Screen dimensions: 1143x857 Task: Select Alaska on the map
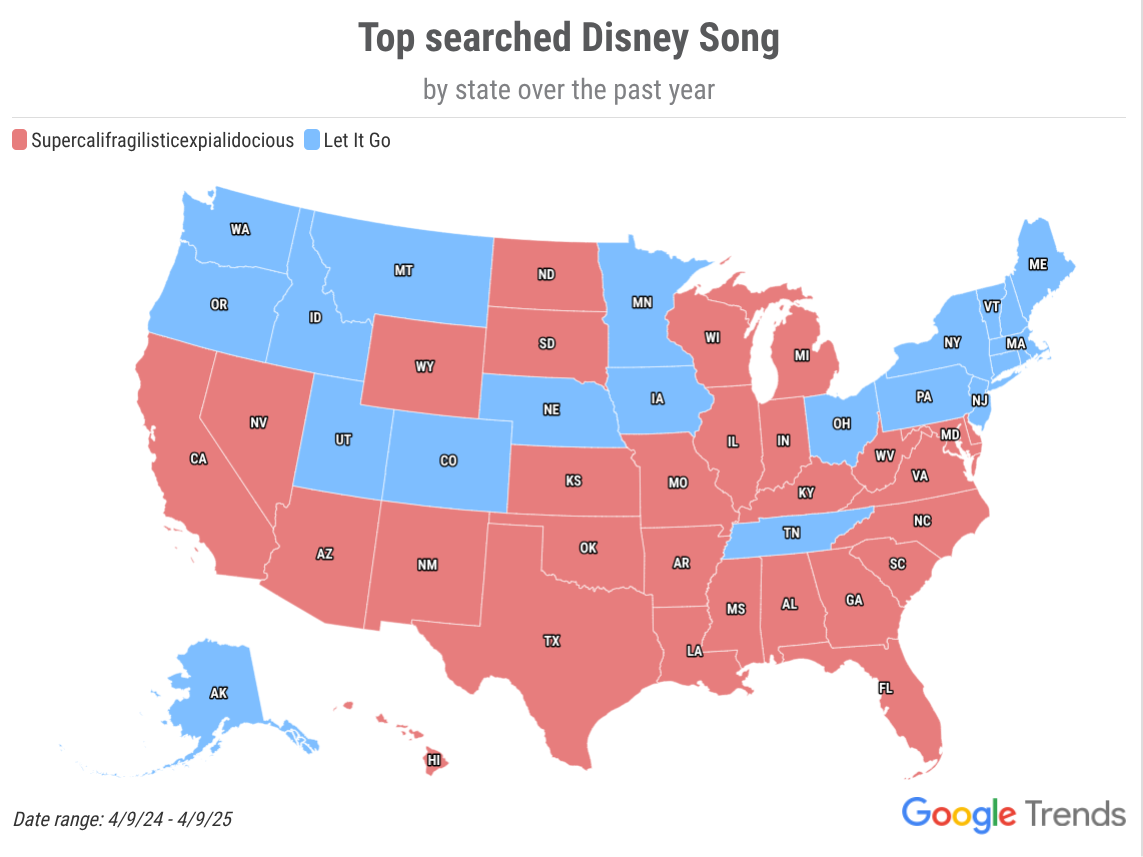coord(219,693)
